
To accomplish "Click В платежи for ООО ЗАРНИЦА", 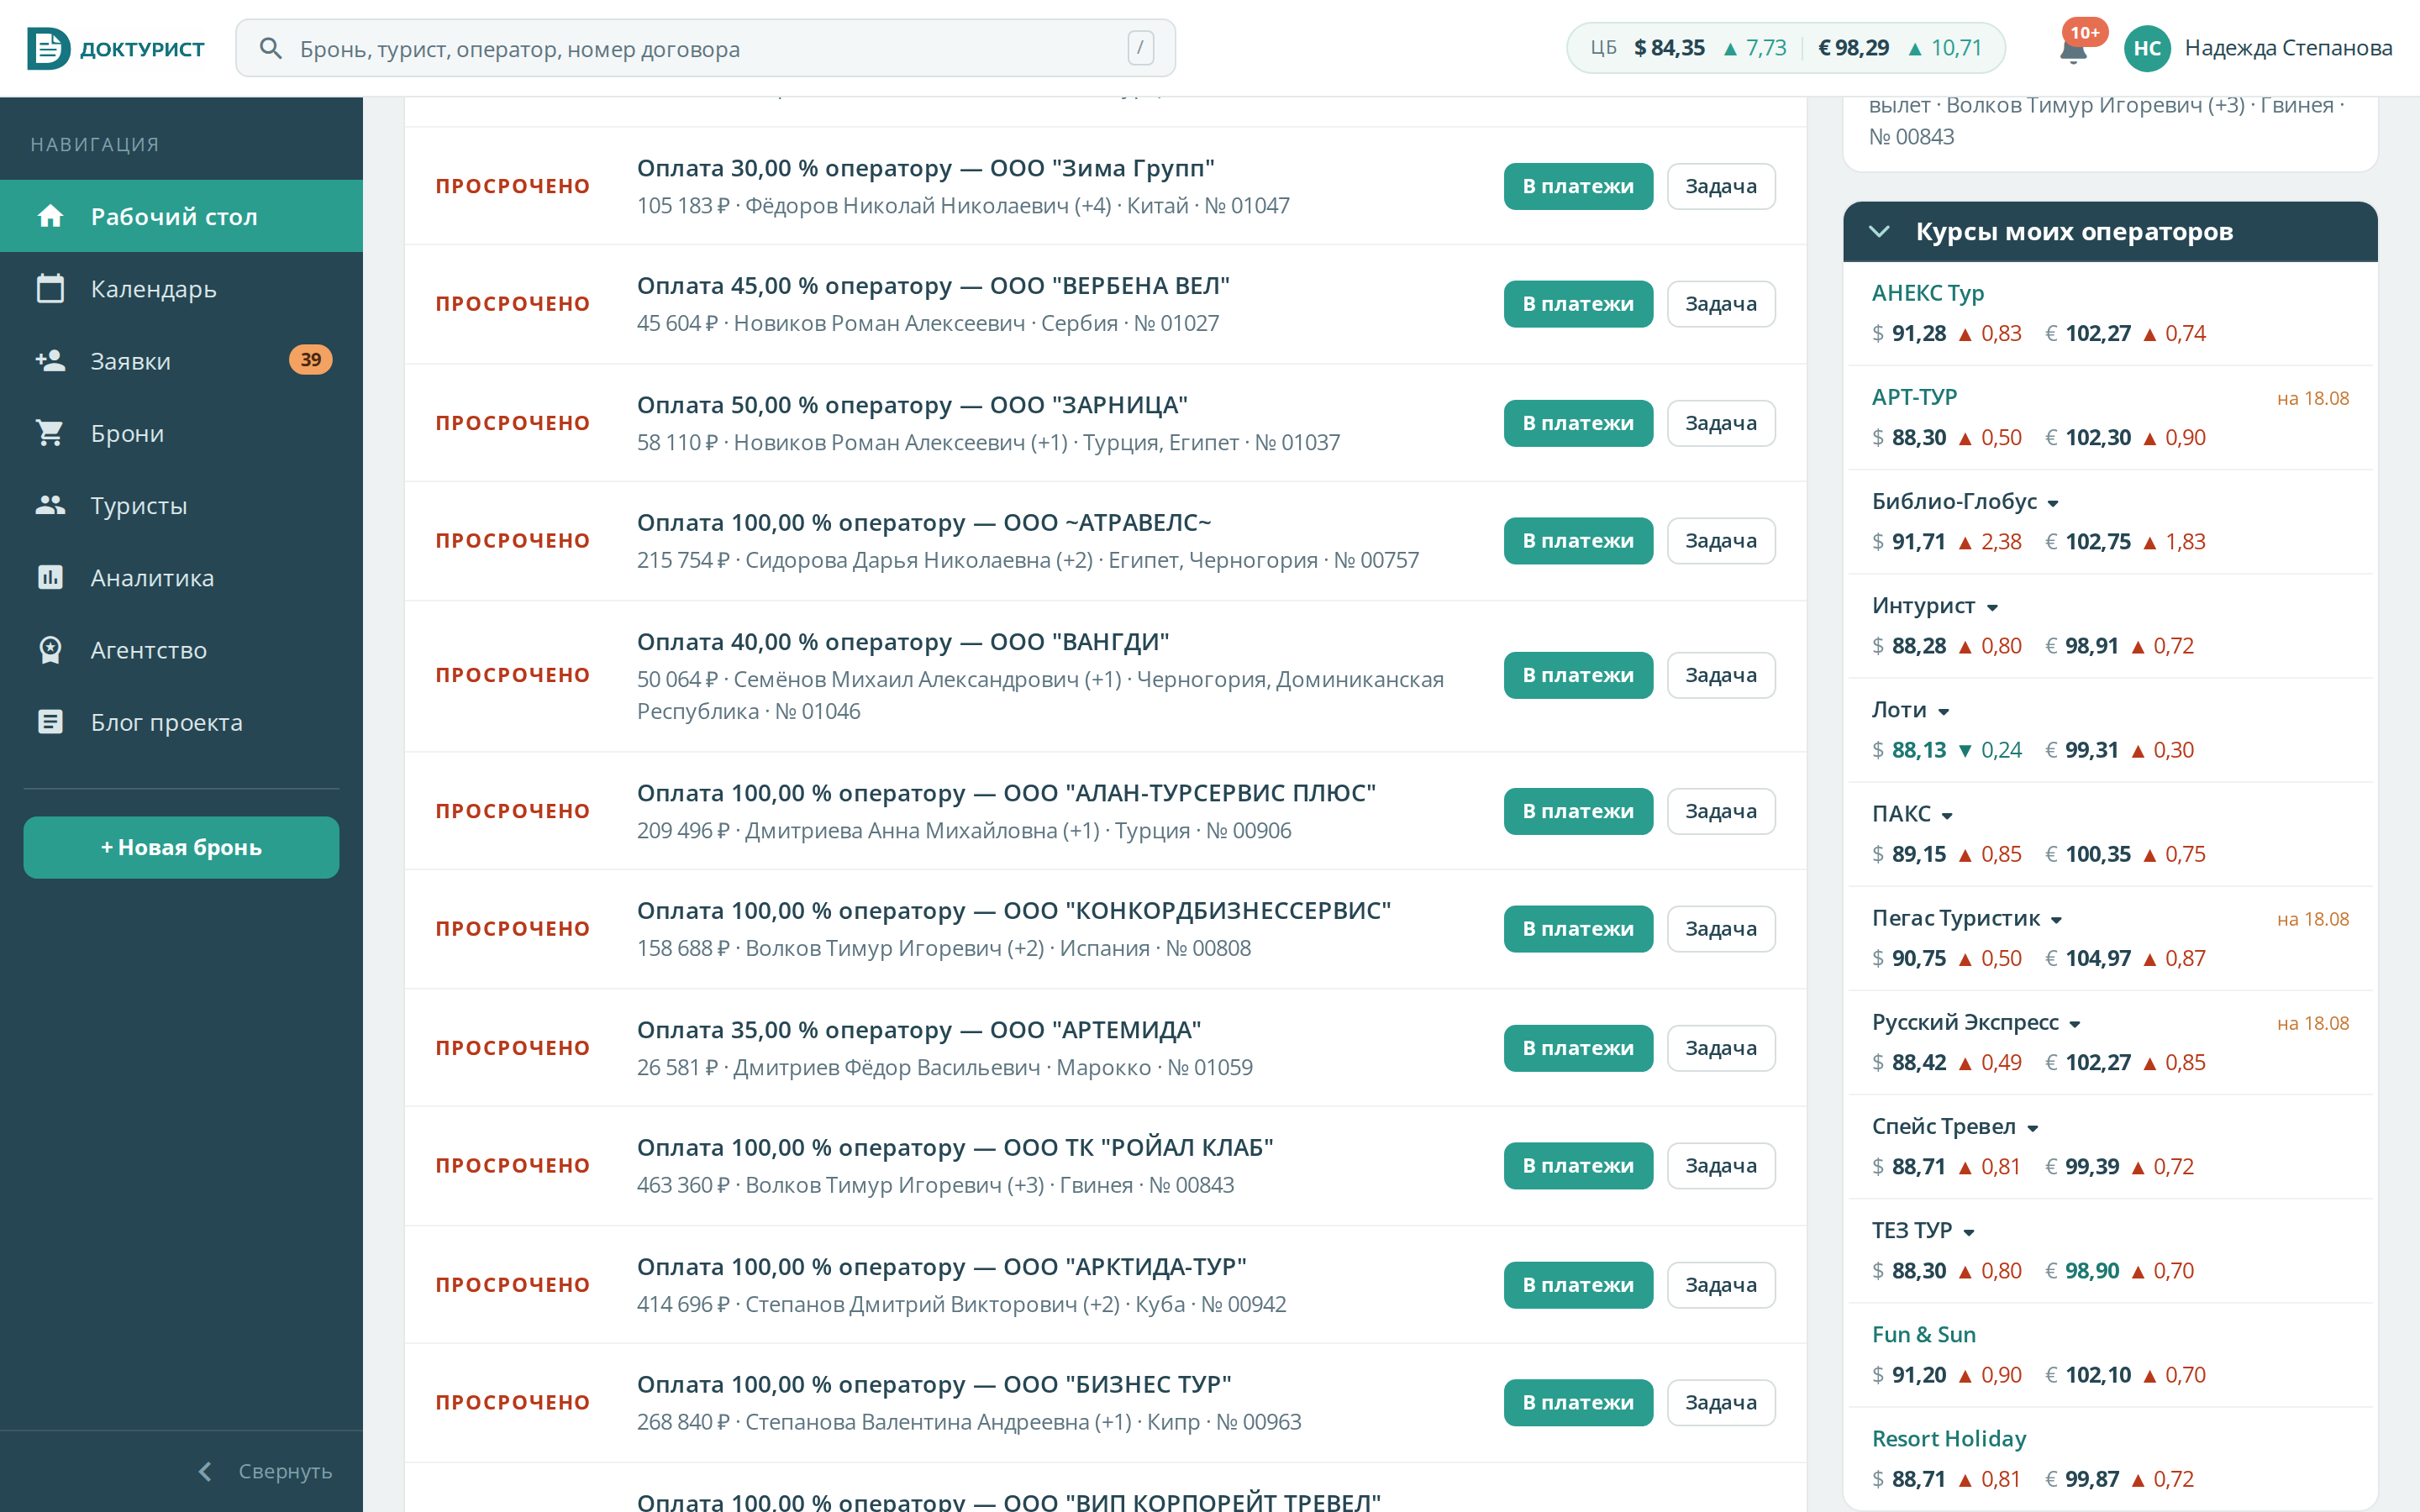I will pyautogui.click(x=1578, y=423).
